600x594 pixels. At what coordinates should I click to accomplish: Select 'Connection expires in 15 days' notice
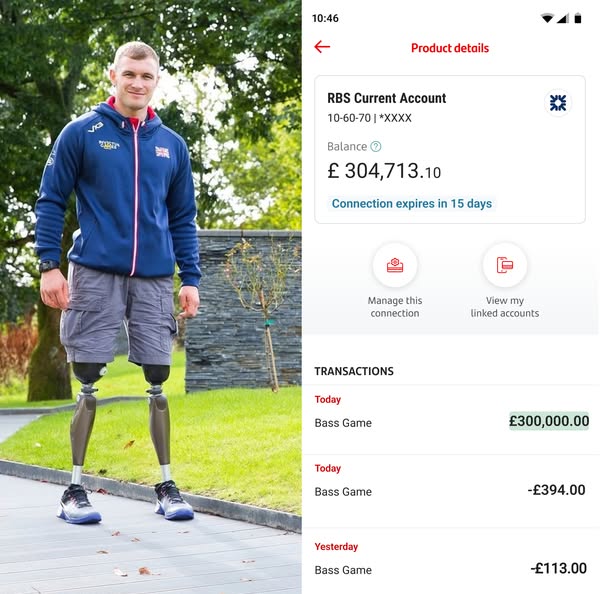(x=411, y=204)
